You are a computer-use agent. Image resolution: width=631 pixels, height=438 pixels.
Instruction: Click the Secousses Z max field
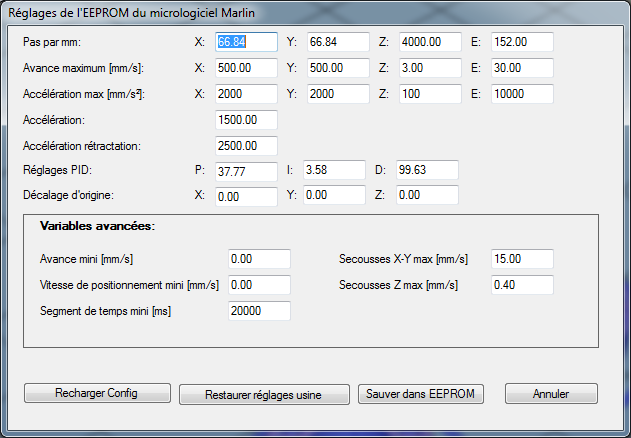(521, 285)
